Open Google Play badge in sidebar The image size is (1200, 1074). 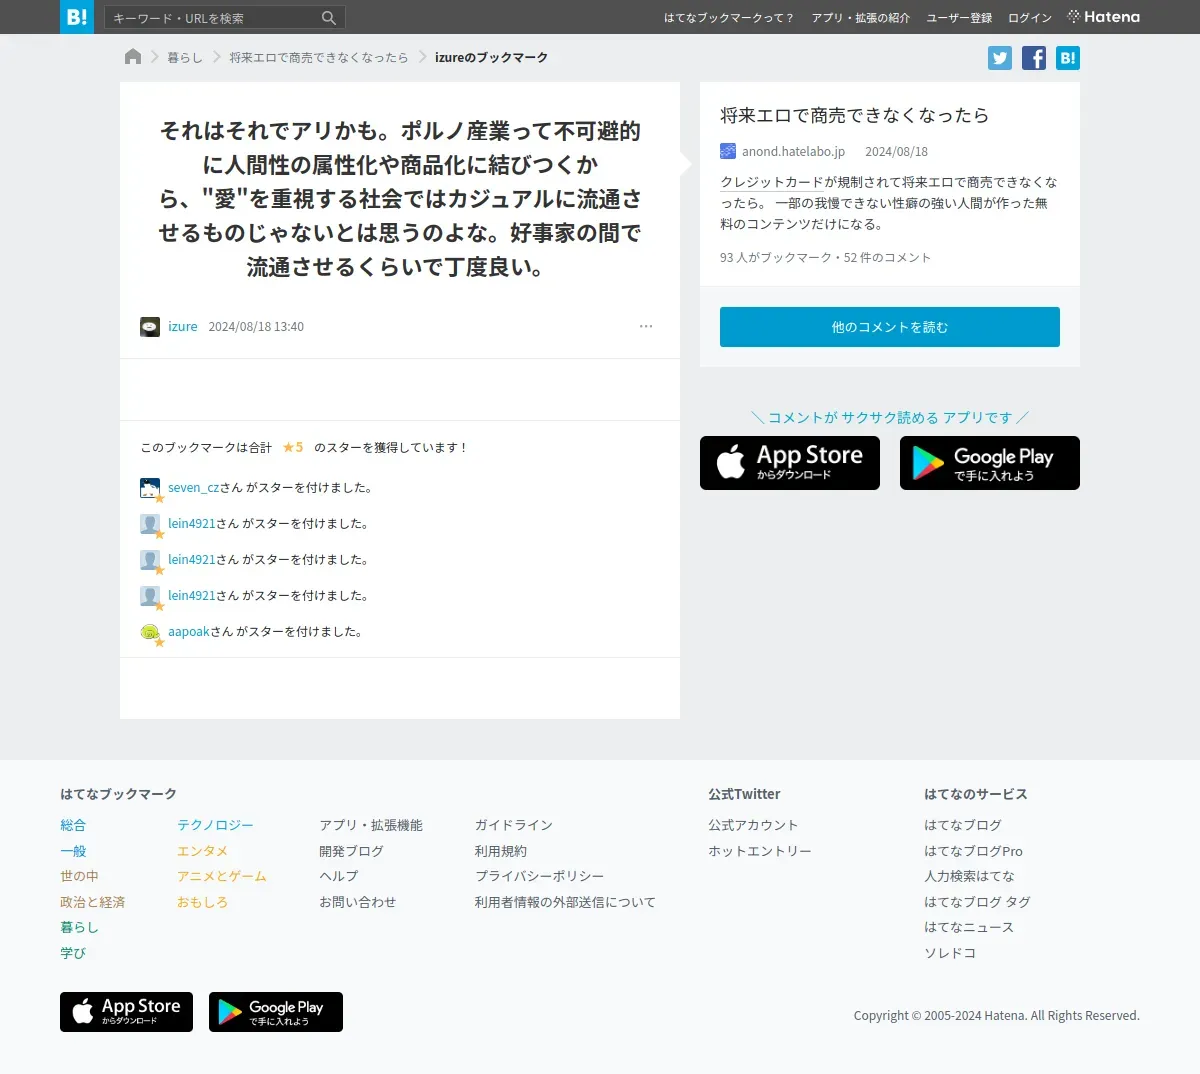click(x=990, y=463)
